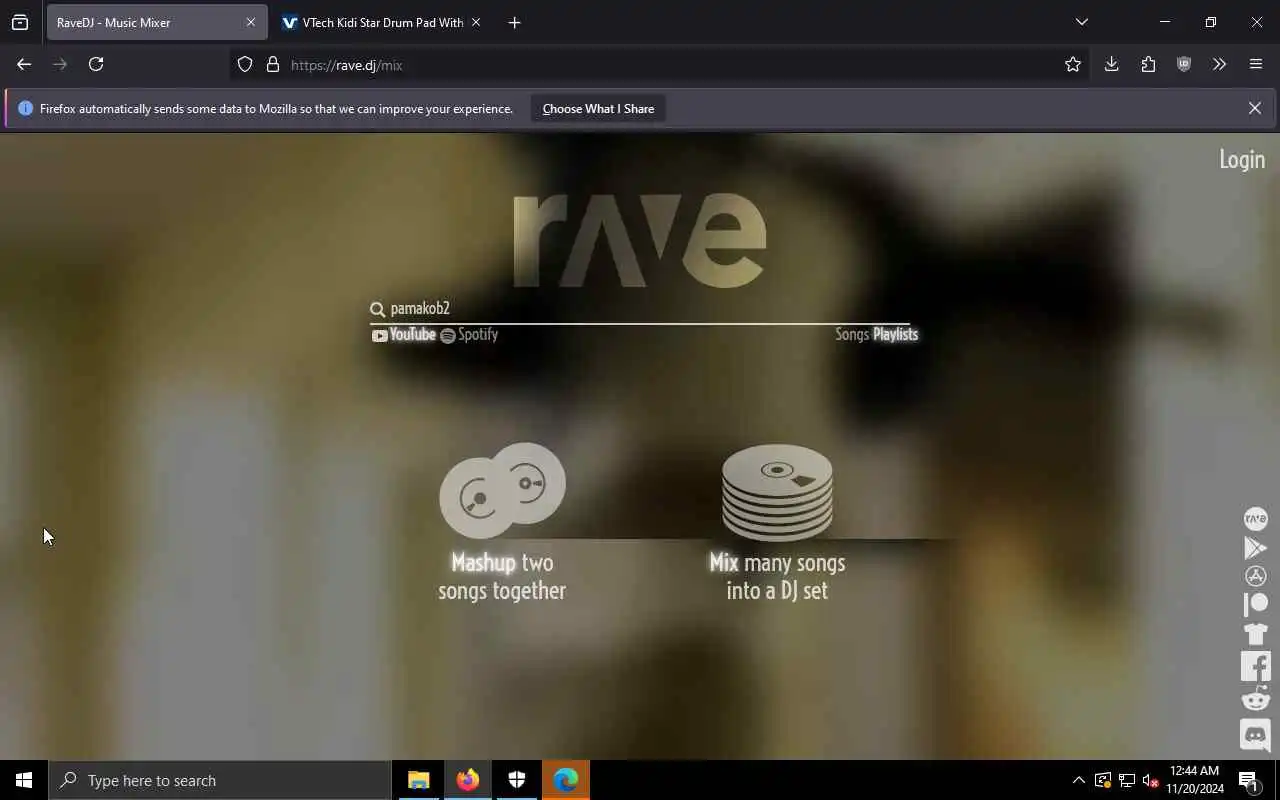This screenshot has width=1280, height=800.
Task: Go back to previous page
Action: pyautogui.click(x=24, y=64)
